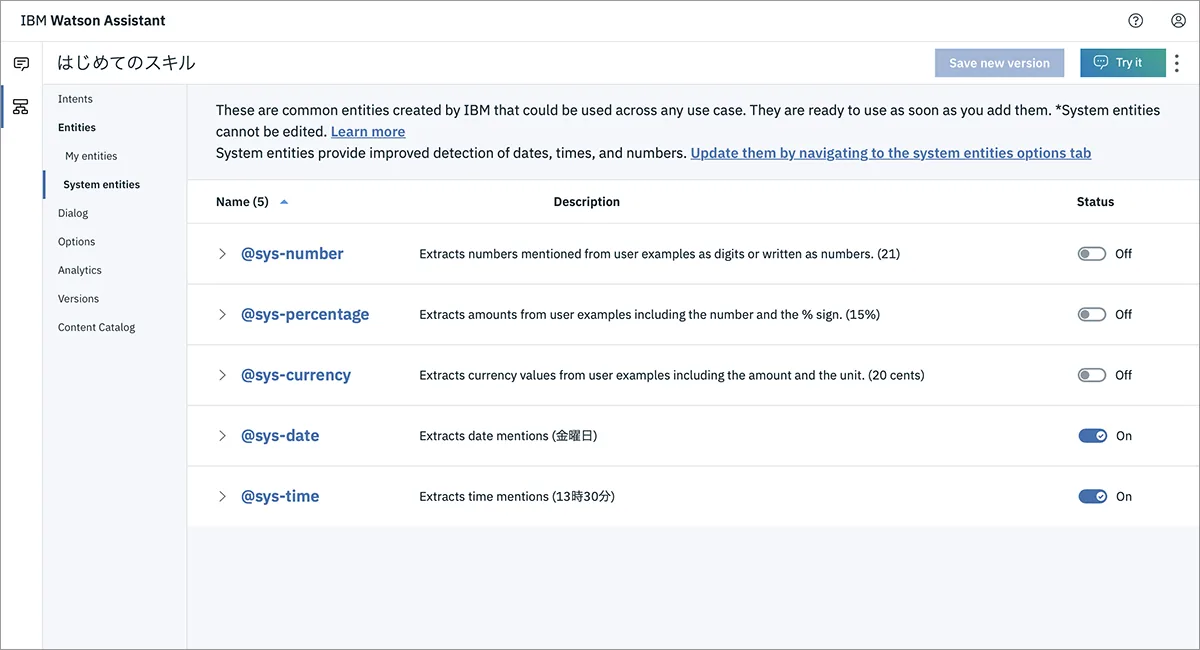This screenshot has height=650, width=1200.
Task: Open the @sys-number entity name
Action: pos(292,254)
